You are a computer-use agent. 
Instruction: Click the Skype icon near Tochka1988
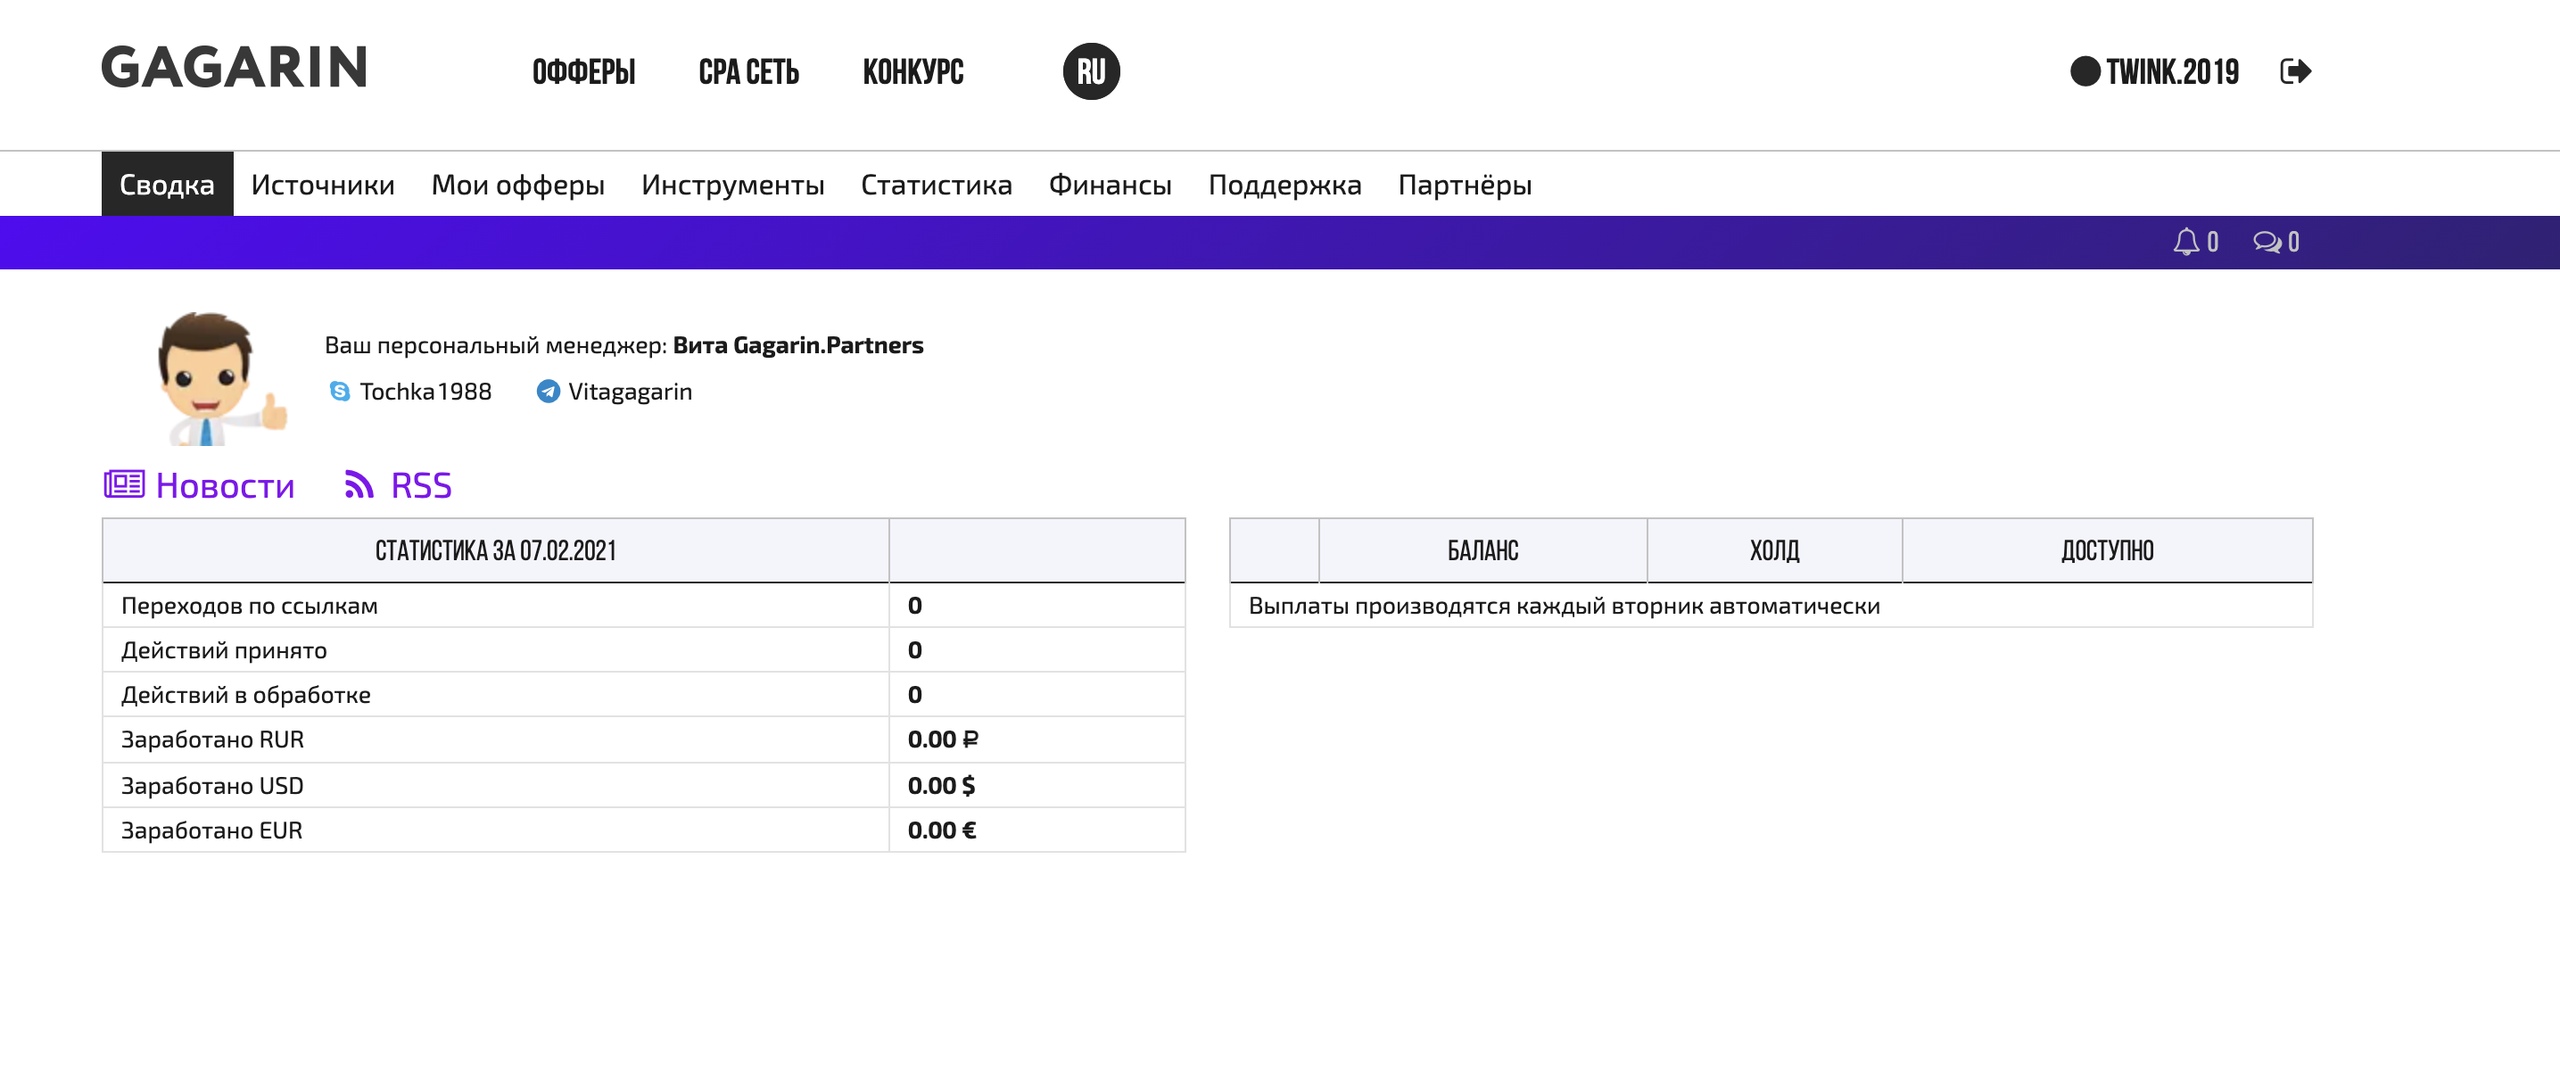(x=340, y=391)
